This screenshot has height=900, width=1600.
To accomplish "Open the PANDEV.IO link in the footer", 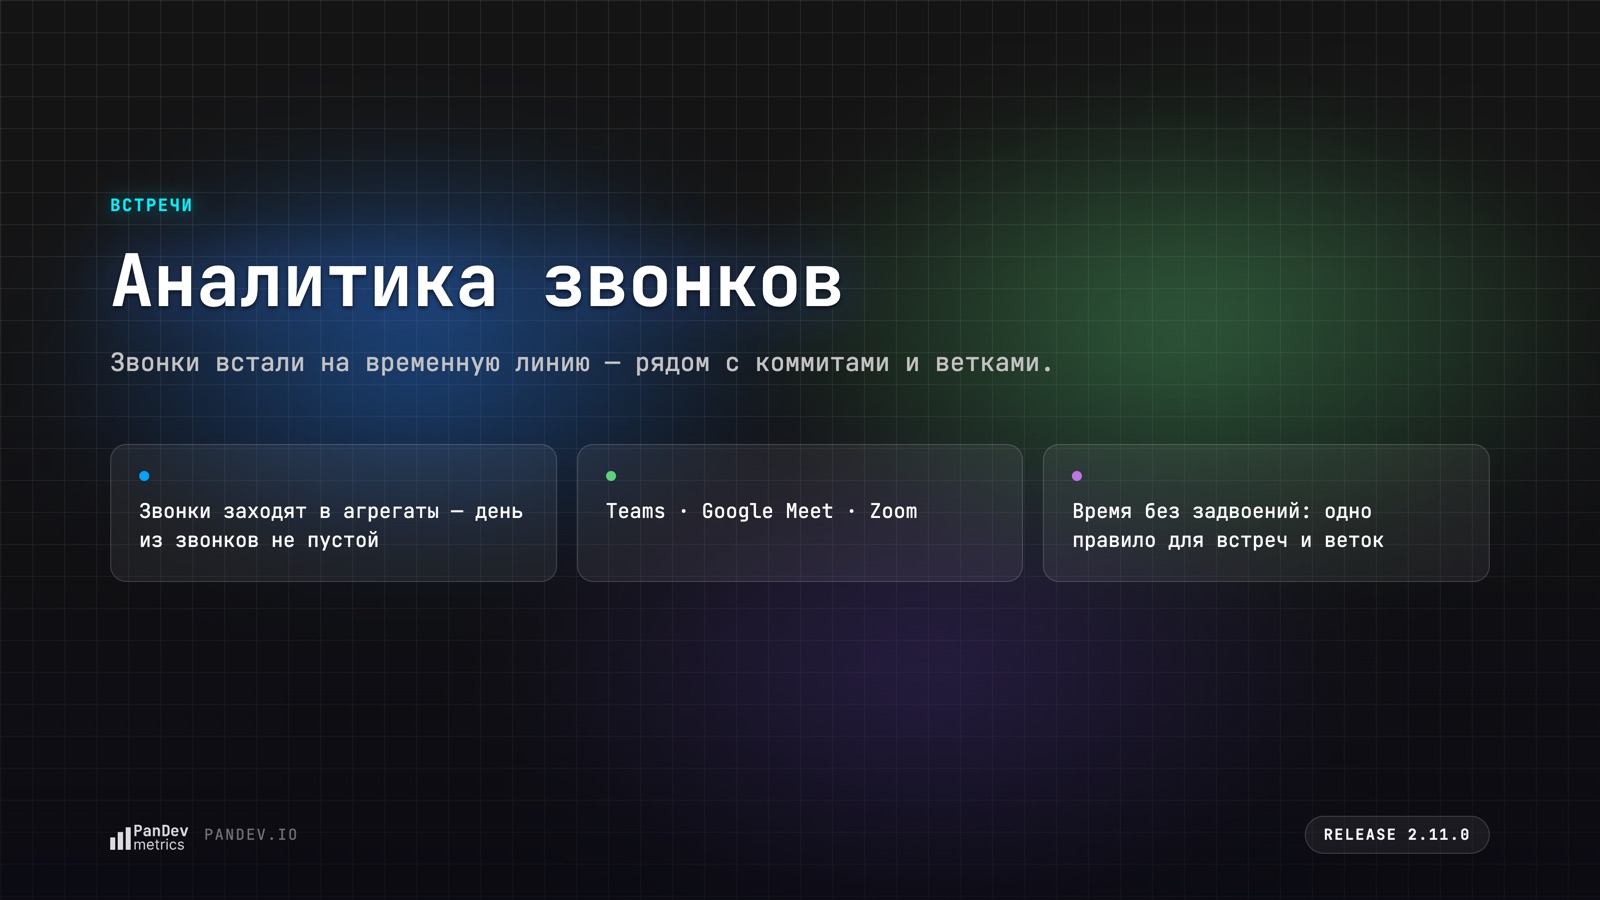I will click(x=251, y=835).
